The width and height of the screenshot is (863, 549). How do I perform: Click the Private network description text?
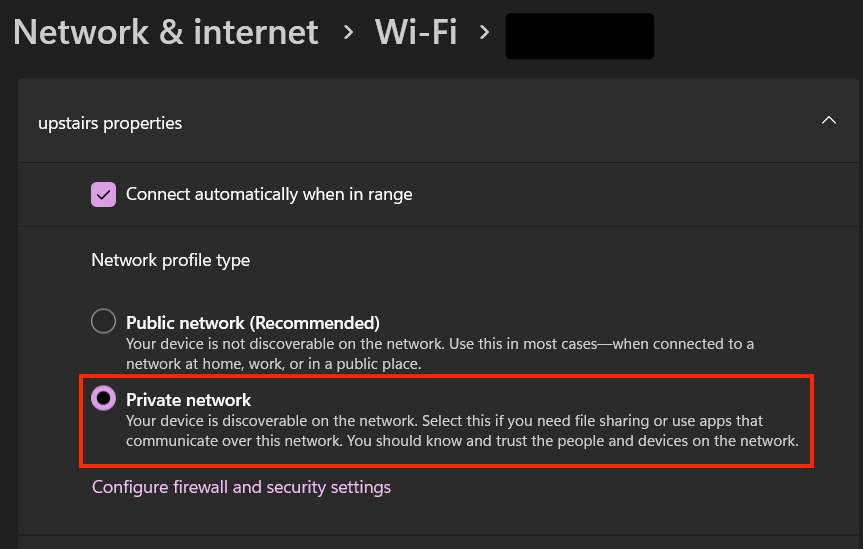click(462, 430)
